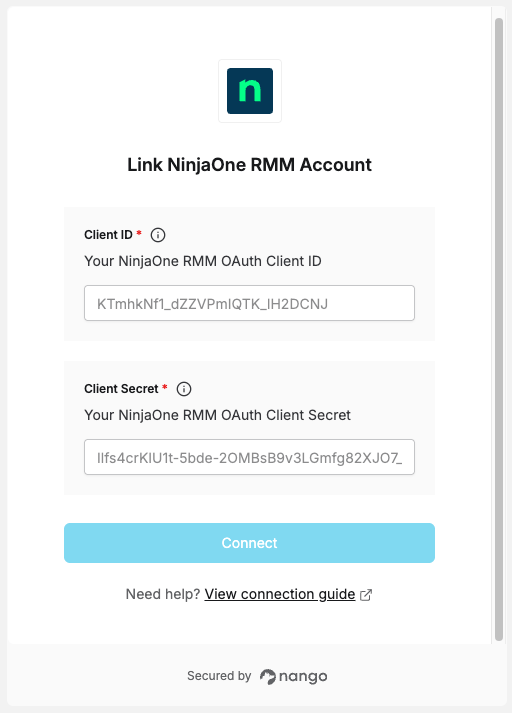This screenshot has width=512, height=713.
Task: Click the nango wordmark in the footer
Action: click(303, 677)
